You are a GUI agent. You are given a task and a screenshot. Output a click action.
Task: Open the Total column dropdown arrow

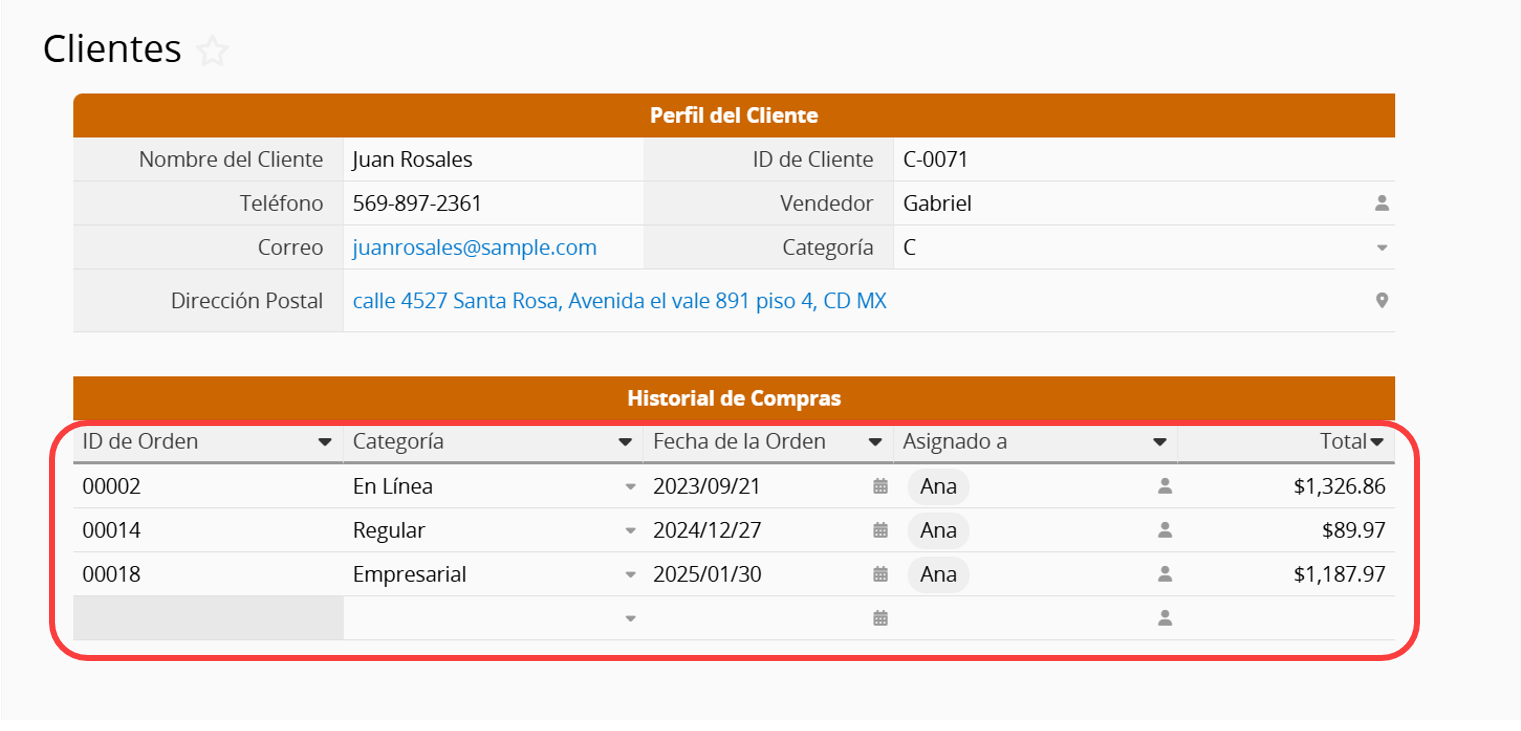click(1377, 442)
